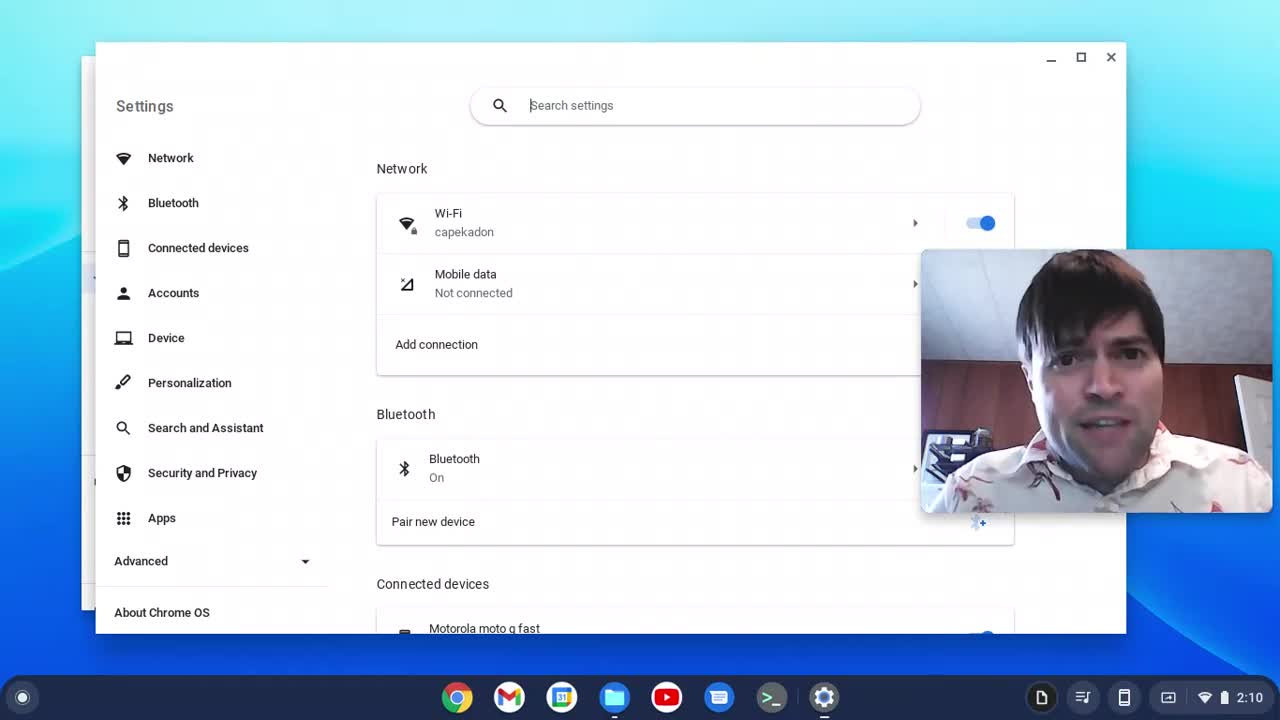Click the search magnifier icon in search bar
The width and height of the screenshot is (1280, 720).
tap(500, 105)
